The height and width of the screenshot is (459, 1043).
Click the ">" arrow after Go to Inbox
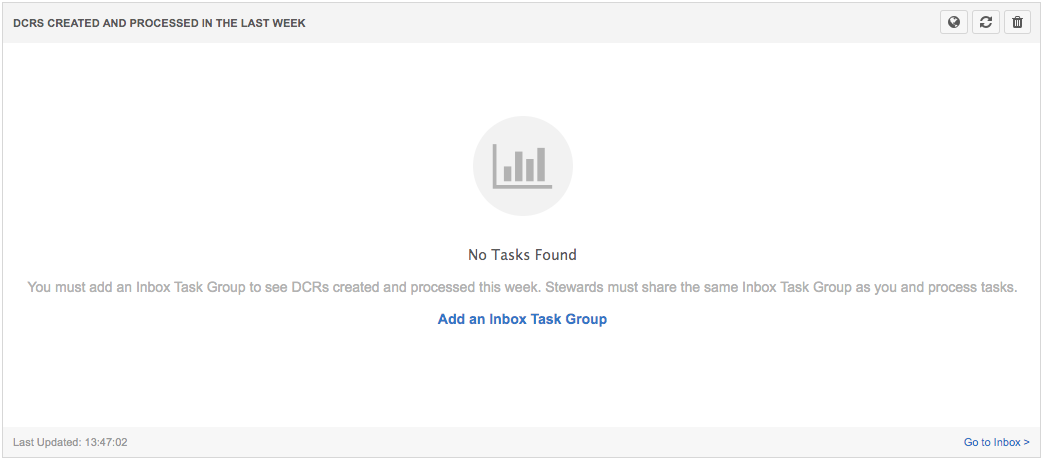point(1026,442)
